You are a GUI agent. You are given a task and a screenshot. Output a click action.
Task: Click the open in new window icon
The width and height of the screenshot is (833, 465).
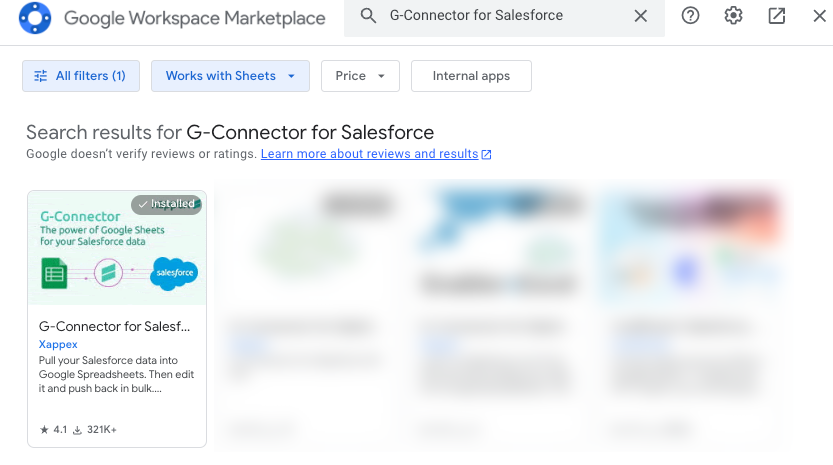click(x=776, y=16)
